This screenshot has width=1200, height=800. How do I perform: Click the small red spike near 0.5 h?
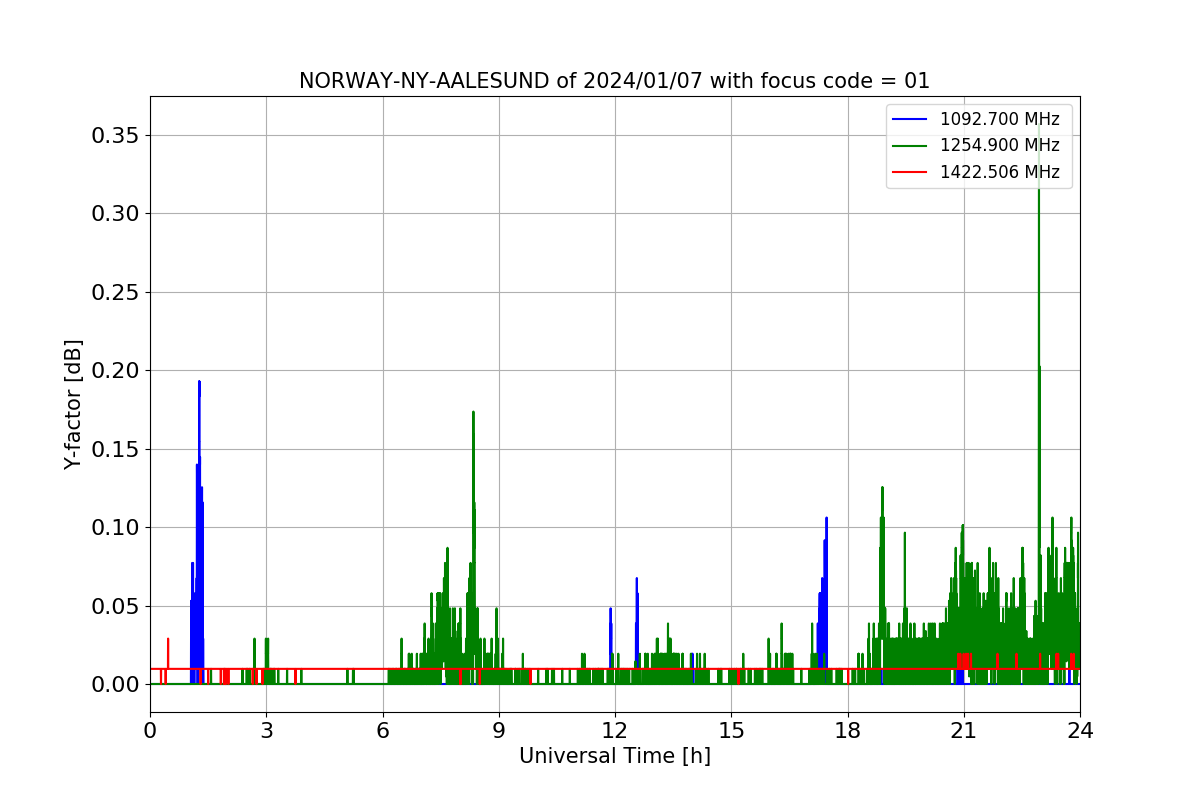(x=168, y=655)
